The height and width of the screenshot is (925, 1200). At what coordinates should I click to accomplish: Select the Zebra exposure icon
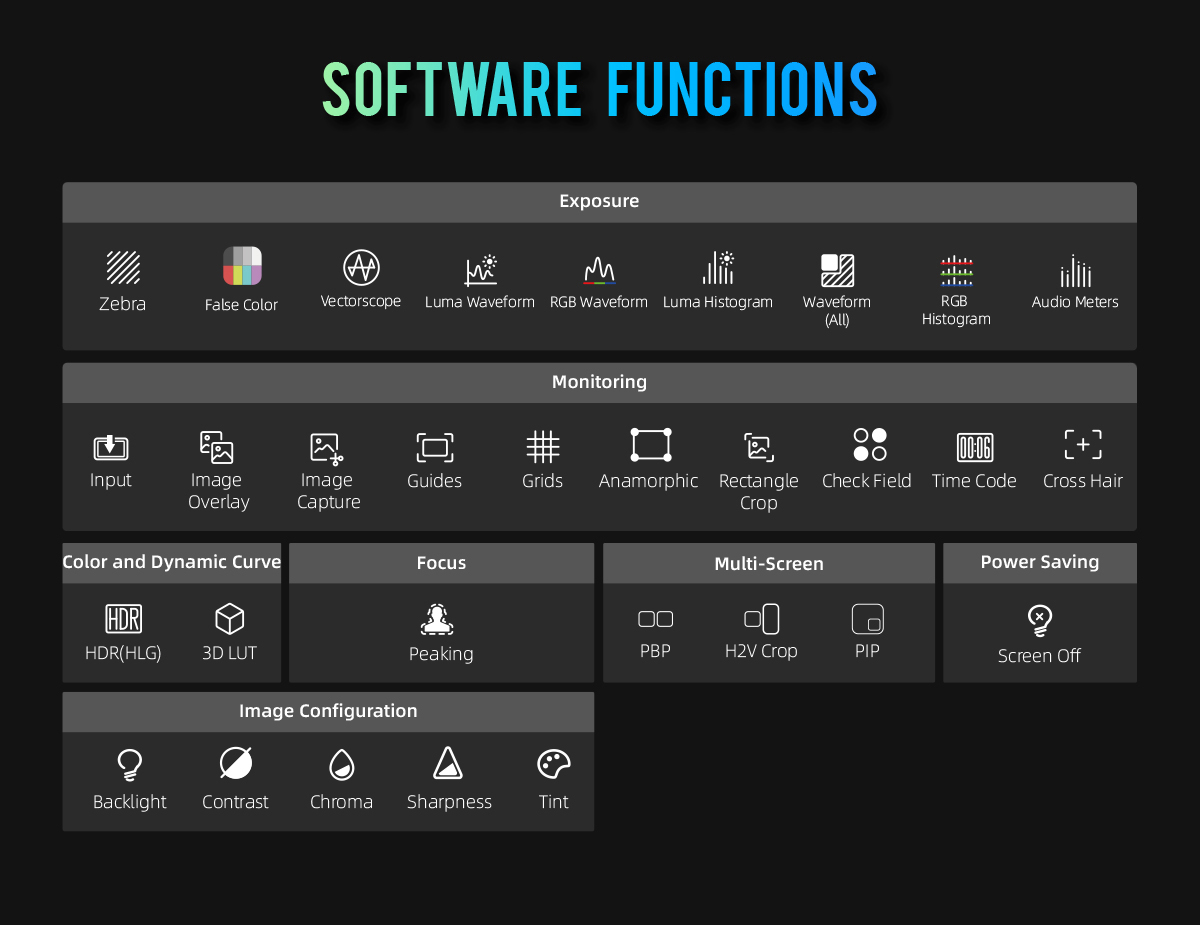[x=123, y=267]
